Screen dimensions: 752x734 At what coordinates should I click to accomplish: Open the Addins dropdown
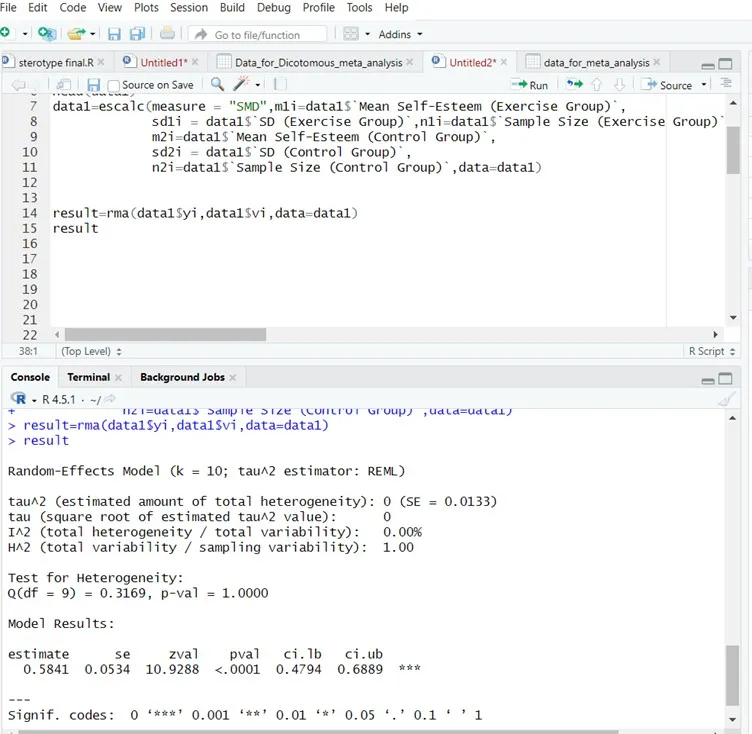pos(400,35)
